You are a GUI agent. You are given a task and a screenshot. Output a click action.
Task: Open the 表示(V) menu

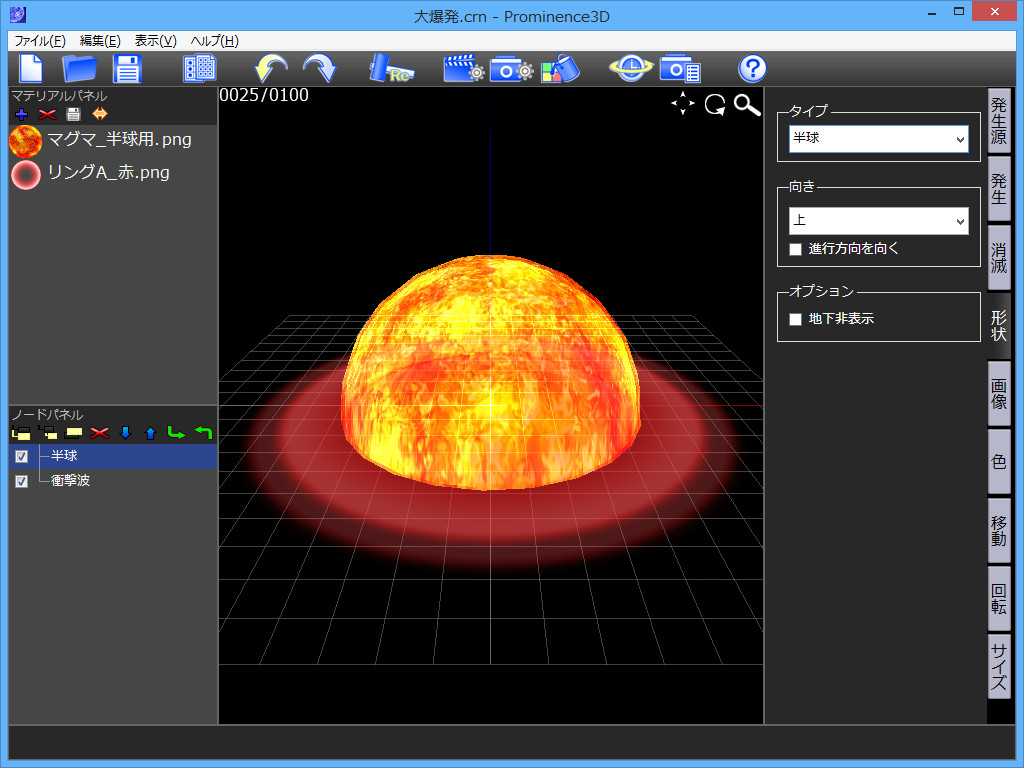pos(155,41)
